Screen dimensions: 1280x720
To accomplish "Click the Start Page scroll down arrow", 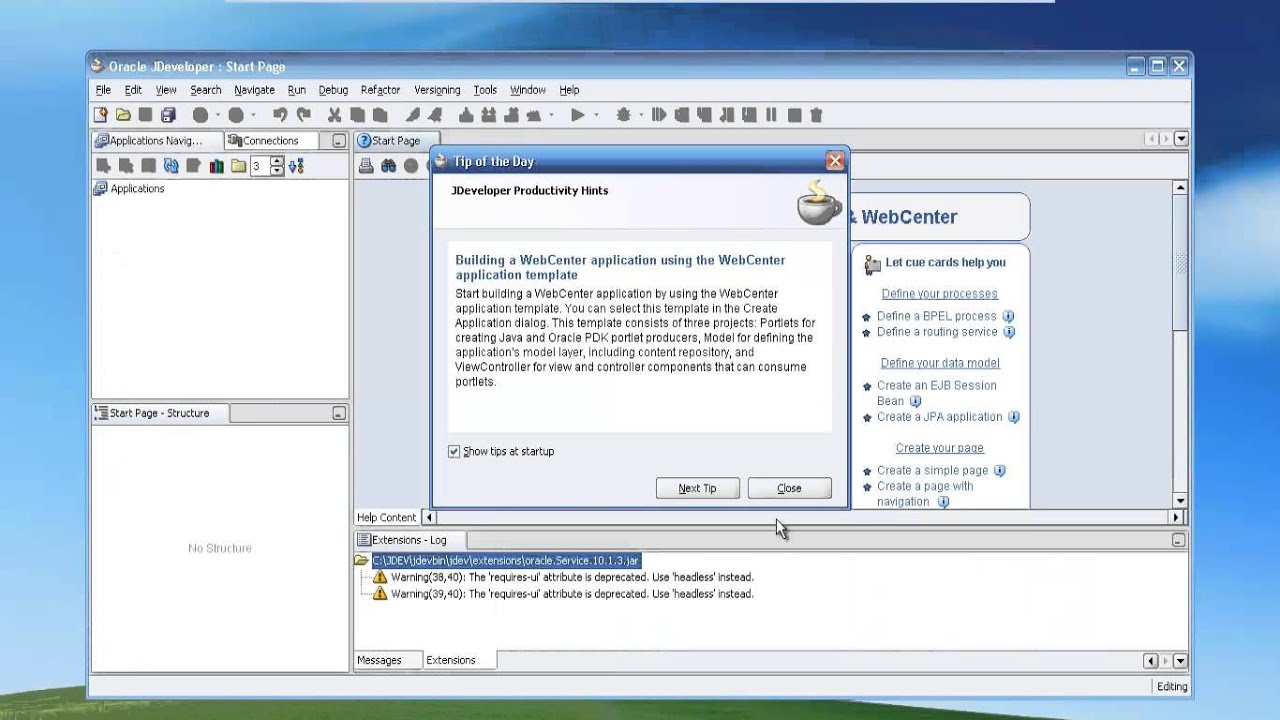I will (x=1181, y=501).
